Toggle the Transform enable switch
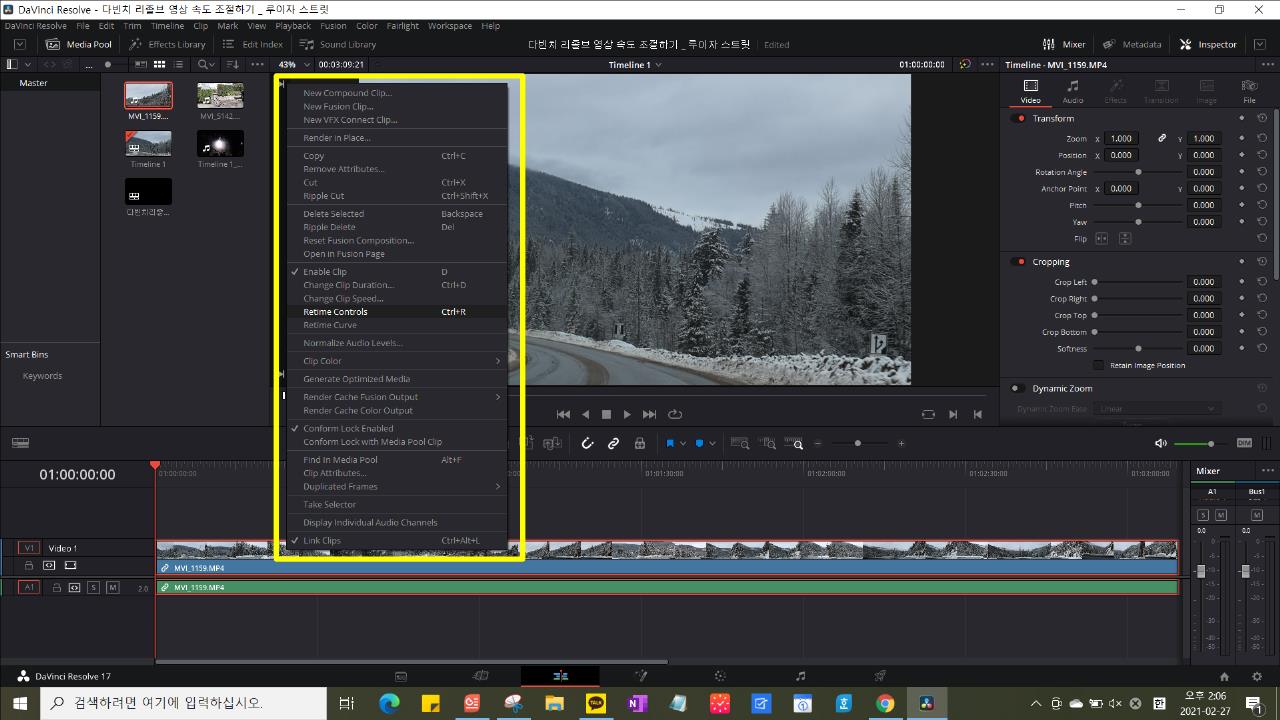The width and height of the screenshot is (1280, 720). point(1020,118)
